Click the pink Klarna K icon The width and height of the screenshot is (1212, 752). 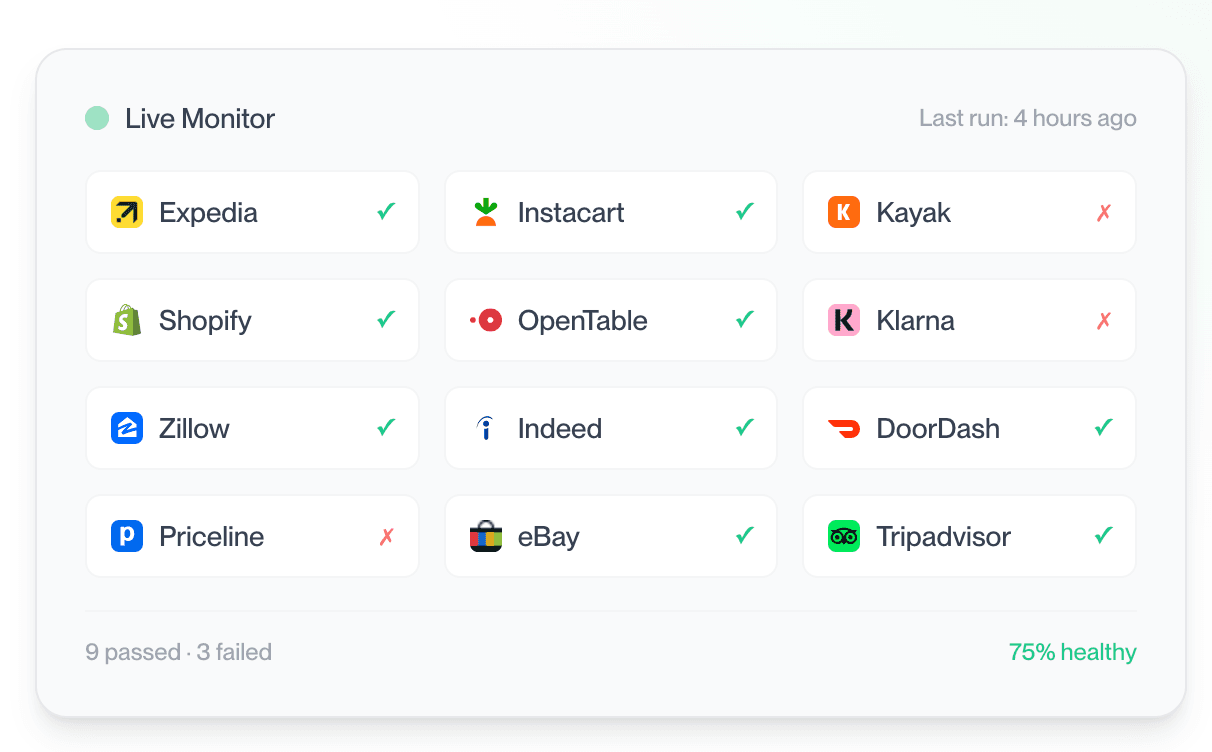844,320
